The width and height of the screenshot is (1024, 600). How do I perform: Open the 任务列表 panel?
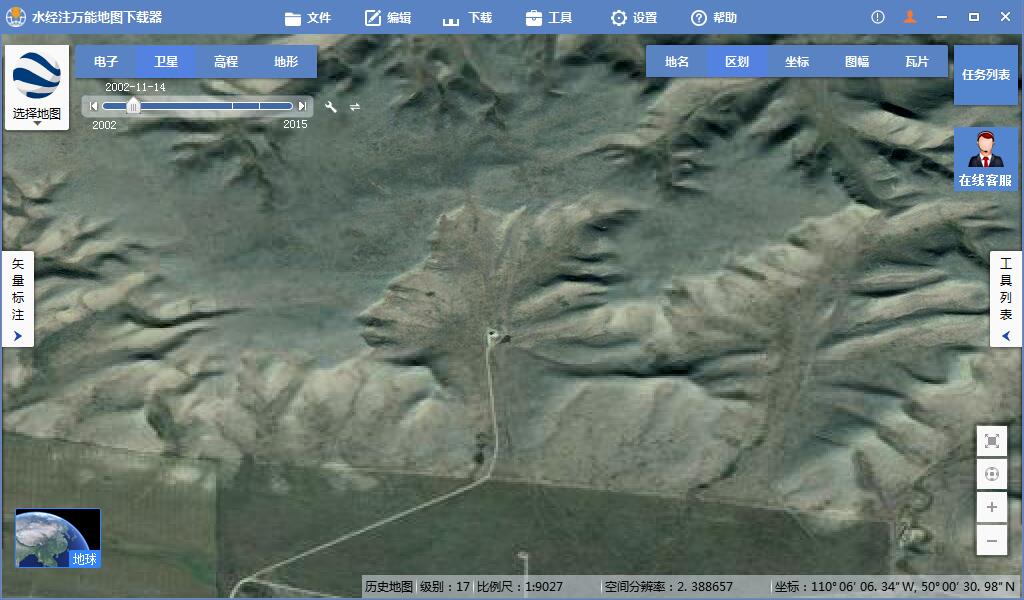(x=985, y=74)
